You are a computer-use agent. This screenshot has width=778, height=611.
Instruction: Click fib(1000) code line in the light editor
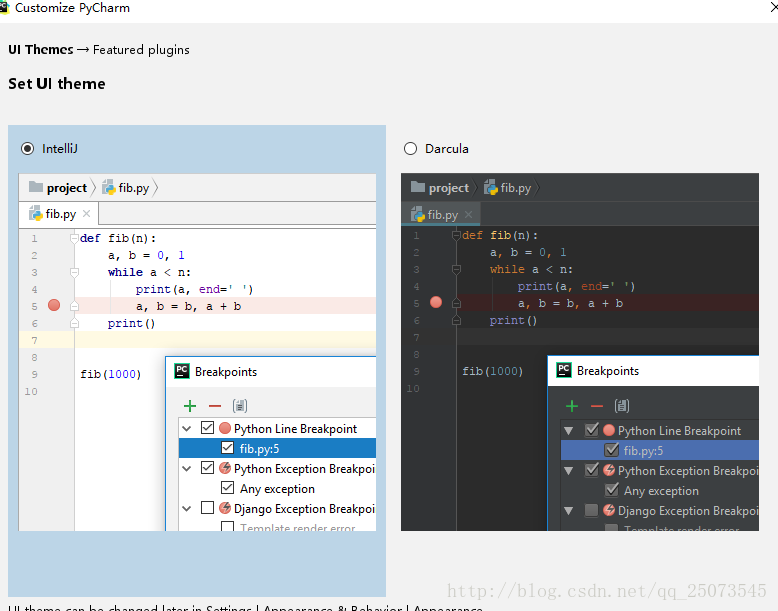(111, 374)
